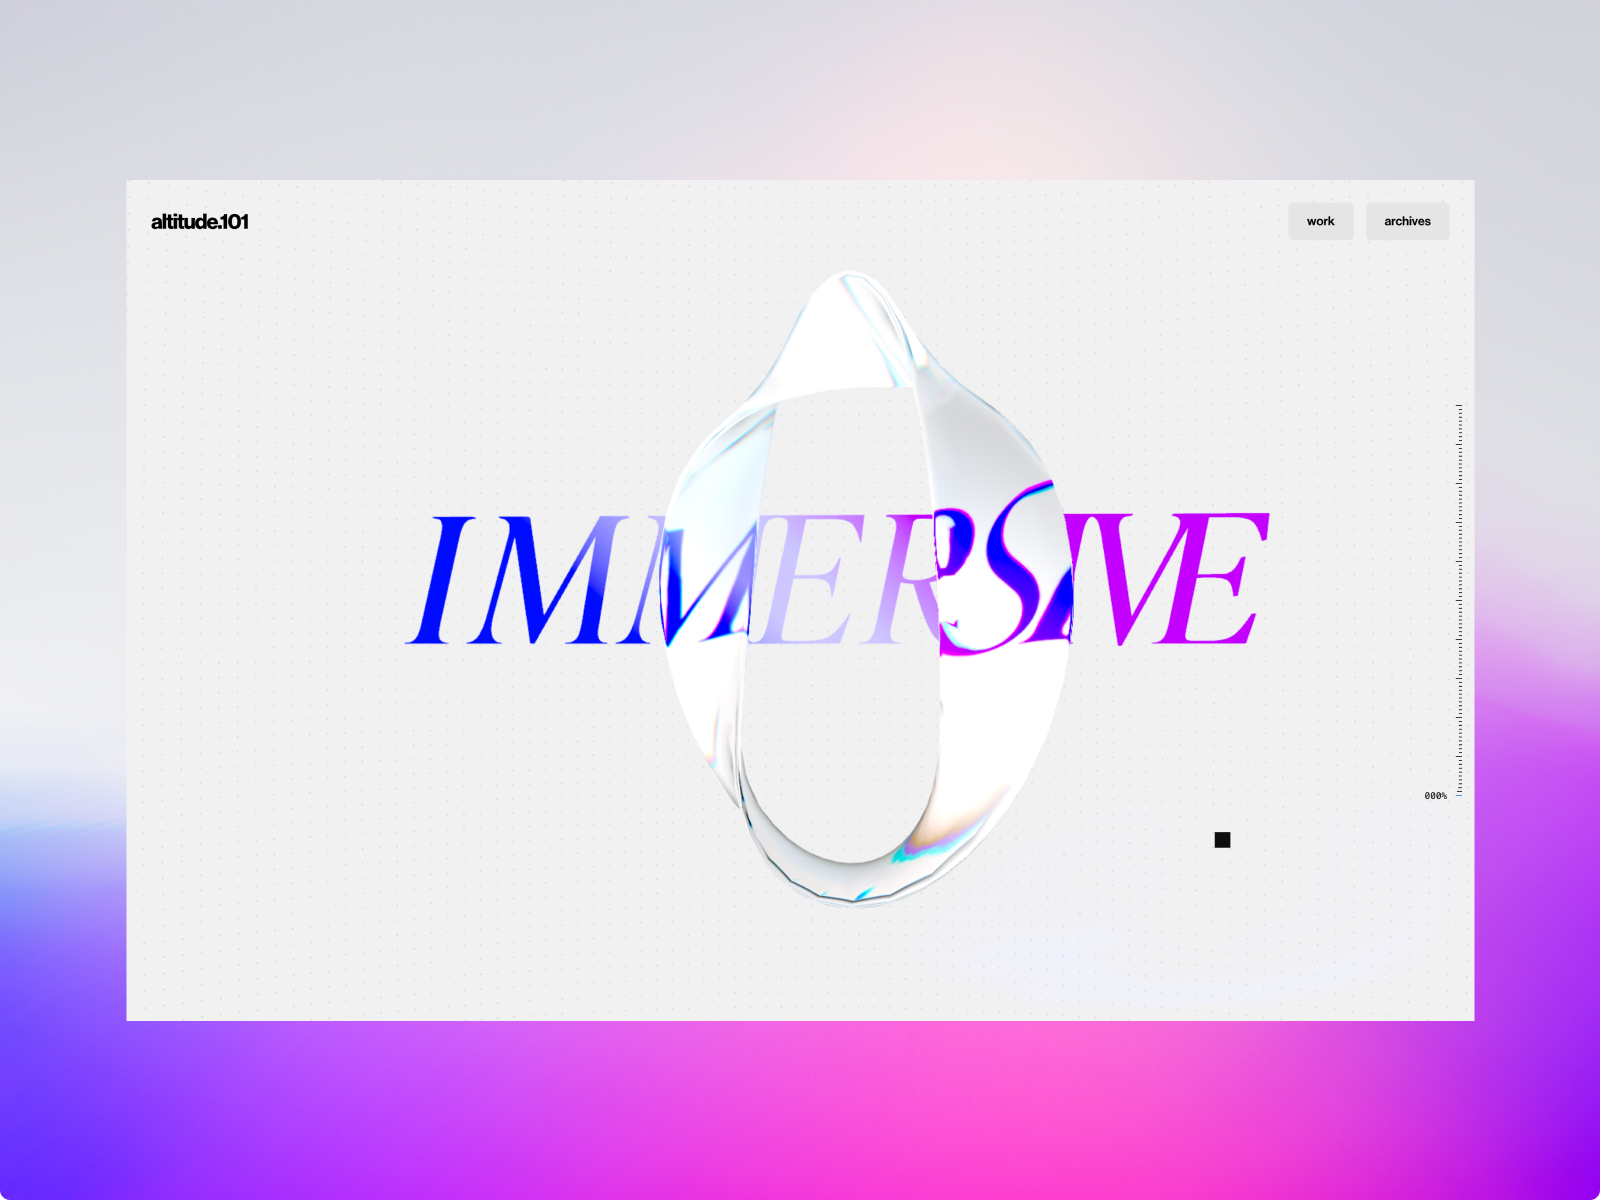Click the bottom curve of the glass ring
This screenshot has width=1600, height=1200.
coord(853,880)
